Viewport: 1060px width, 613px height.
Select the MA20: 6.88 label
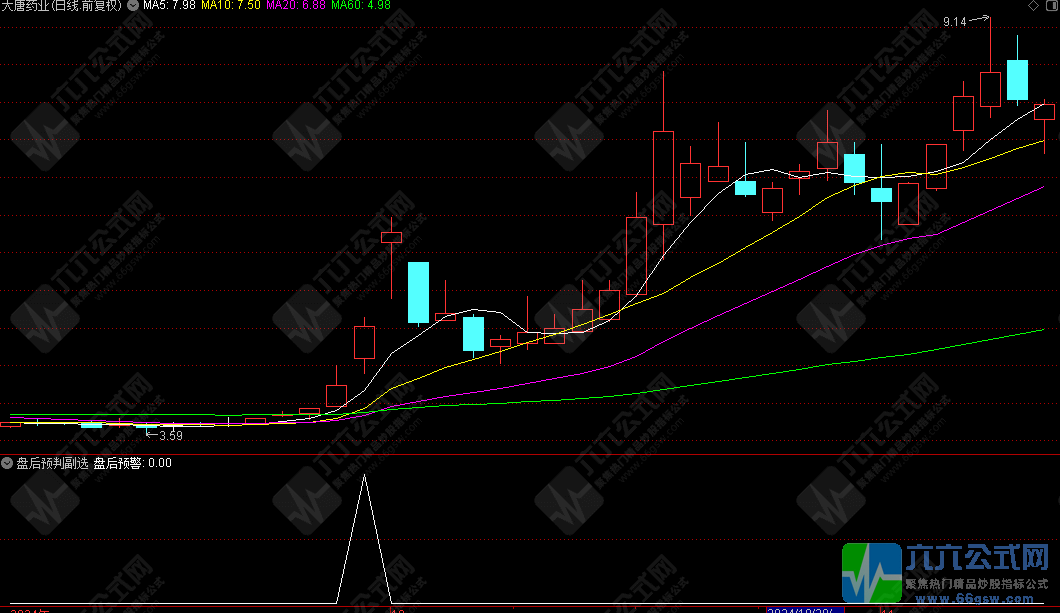(x=295, y=5)
